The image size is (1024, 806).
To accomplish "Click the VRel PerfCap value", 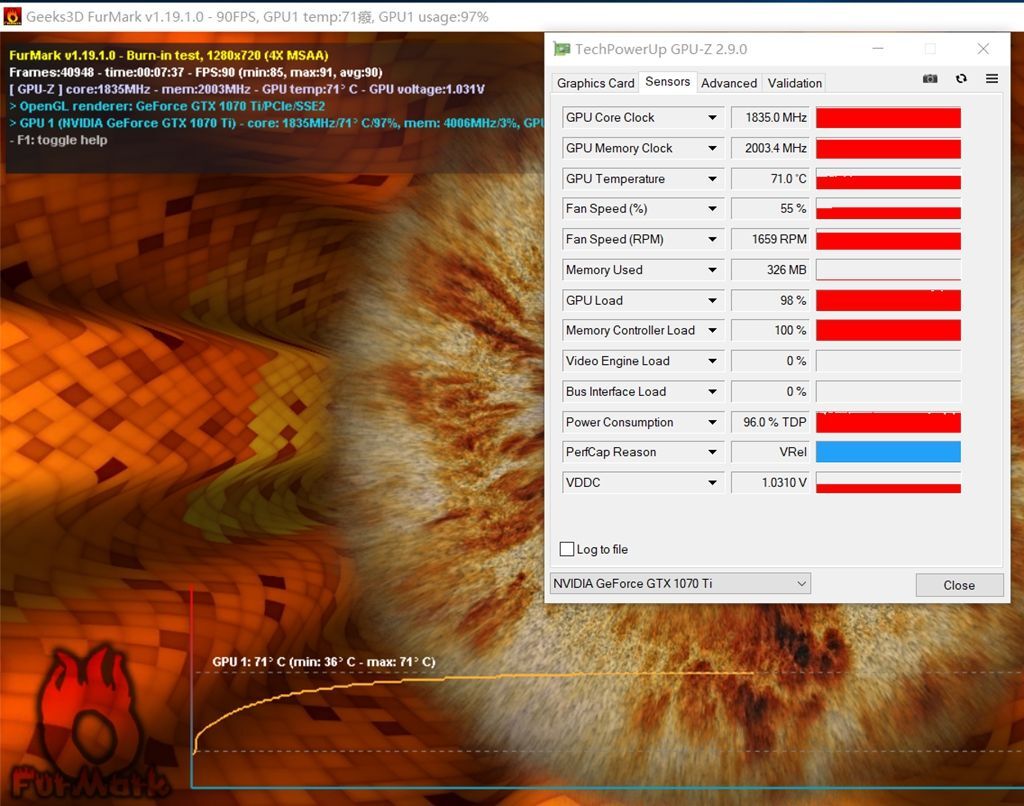I will pyautogui.click(x=771, y=452).
